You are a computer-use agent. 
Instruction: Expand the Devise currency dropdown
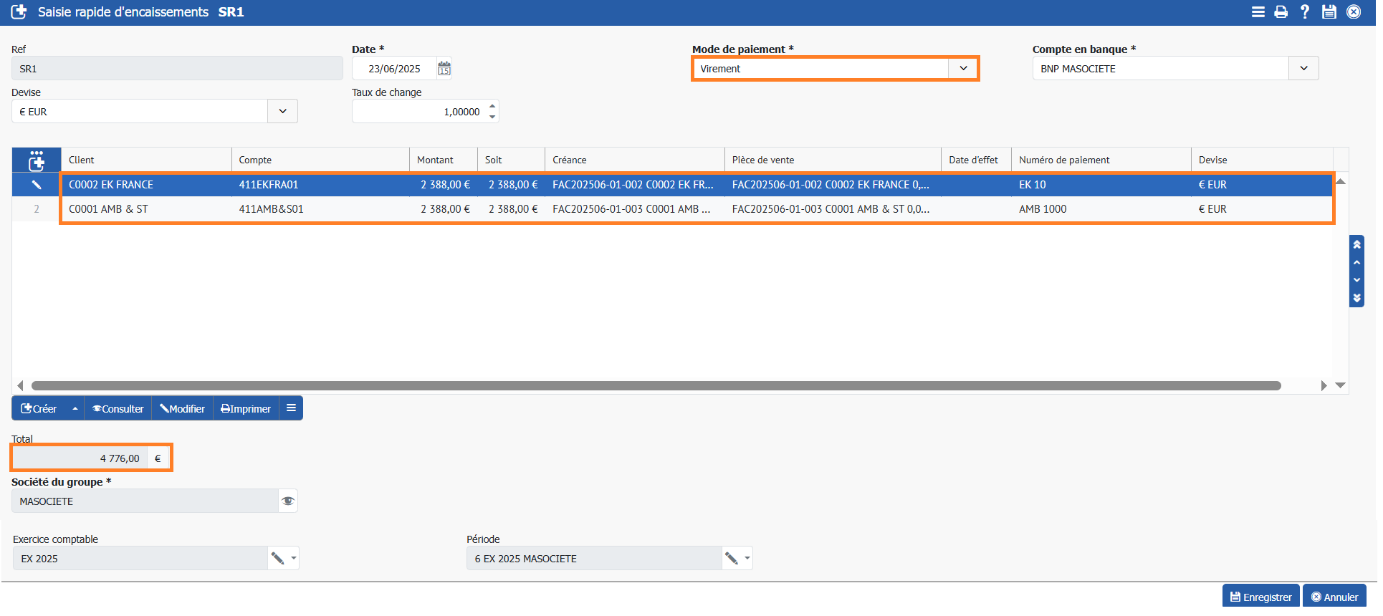[x=282, y=112]
